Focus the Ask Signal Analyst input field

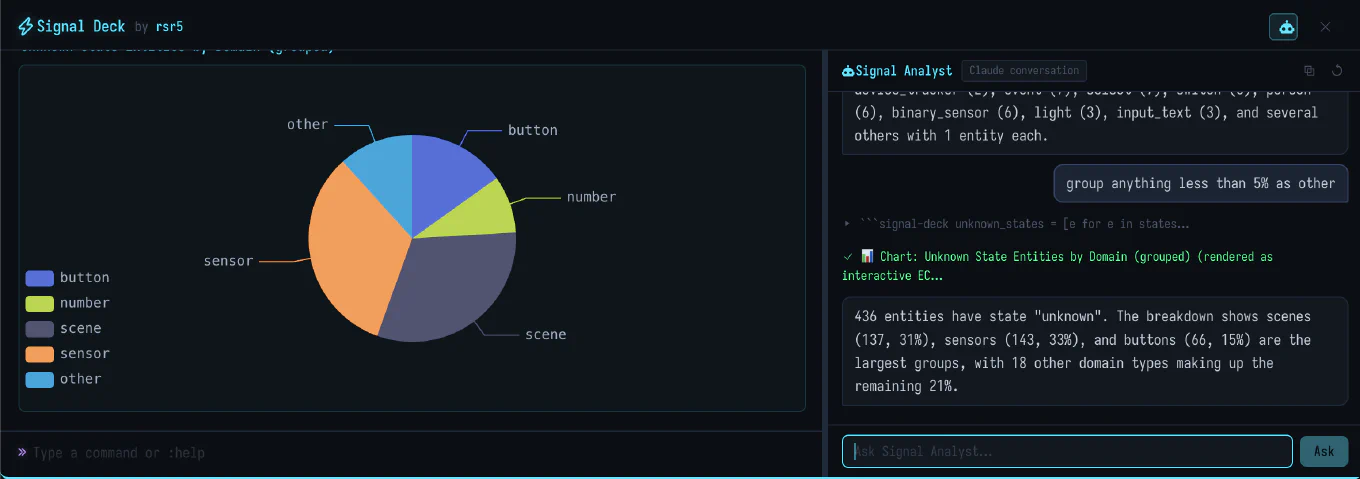(1067, 451)
